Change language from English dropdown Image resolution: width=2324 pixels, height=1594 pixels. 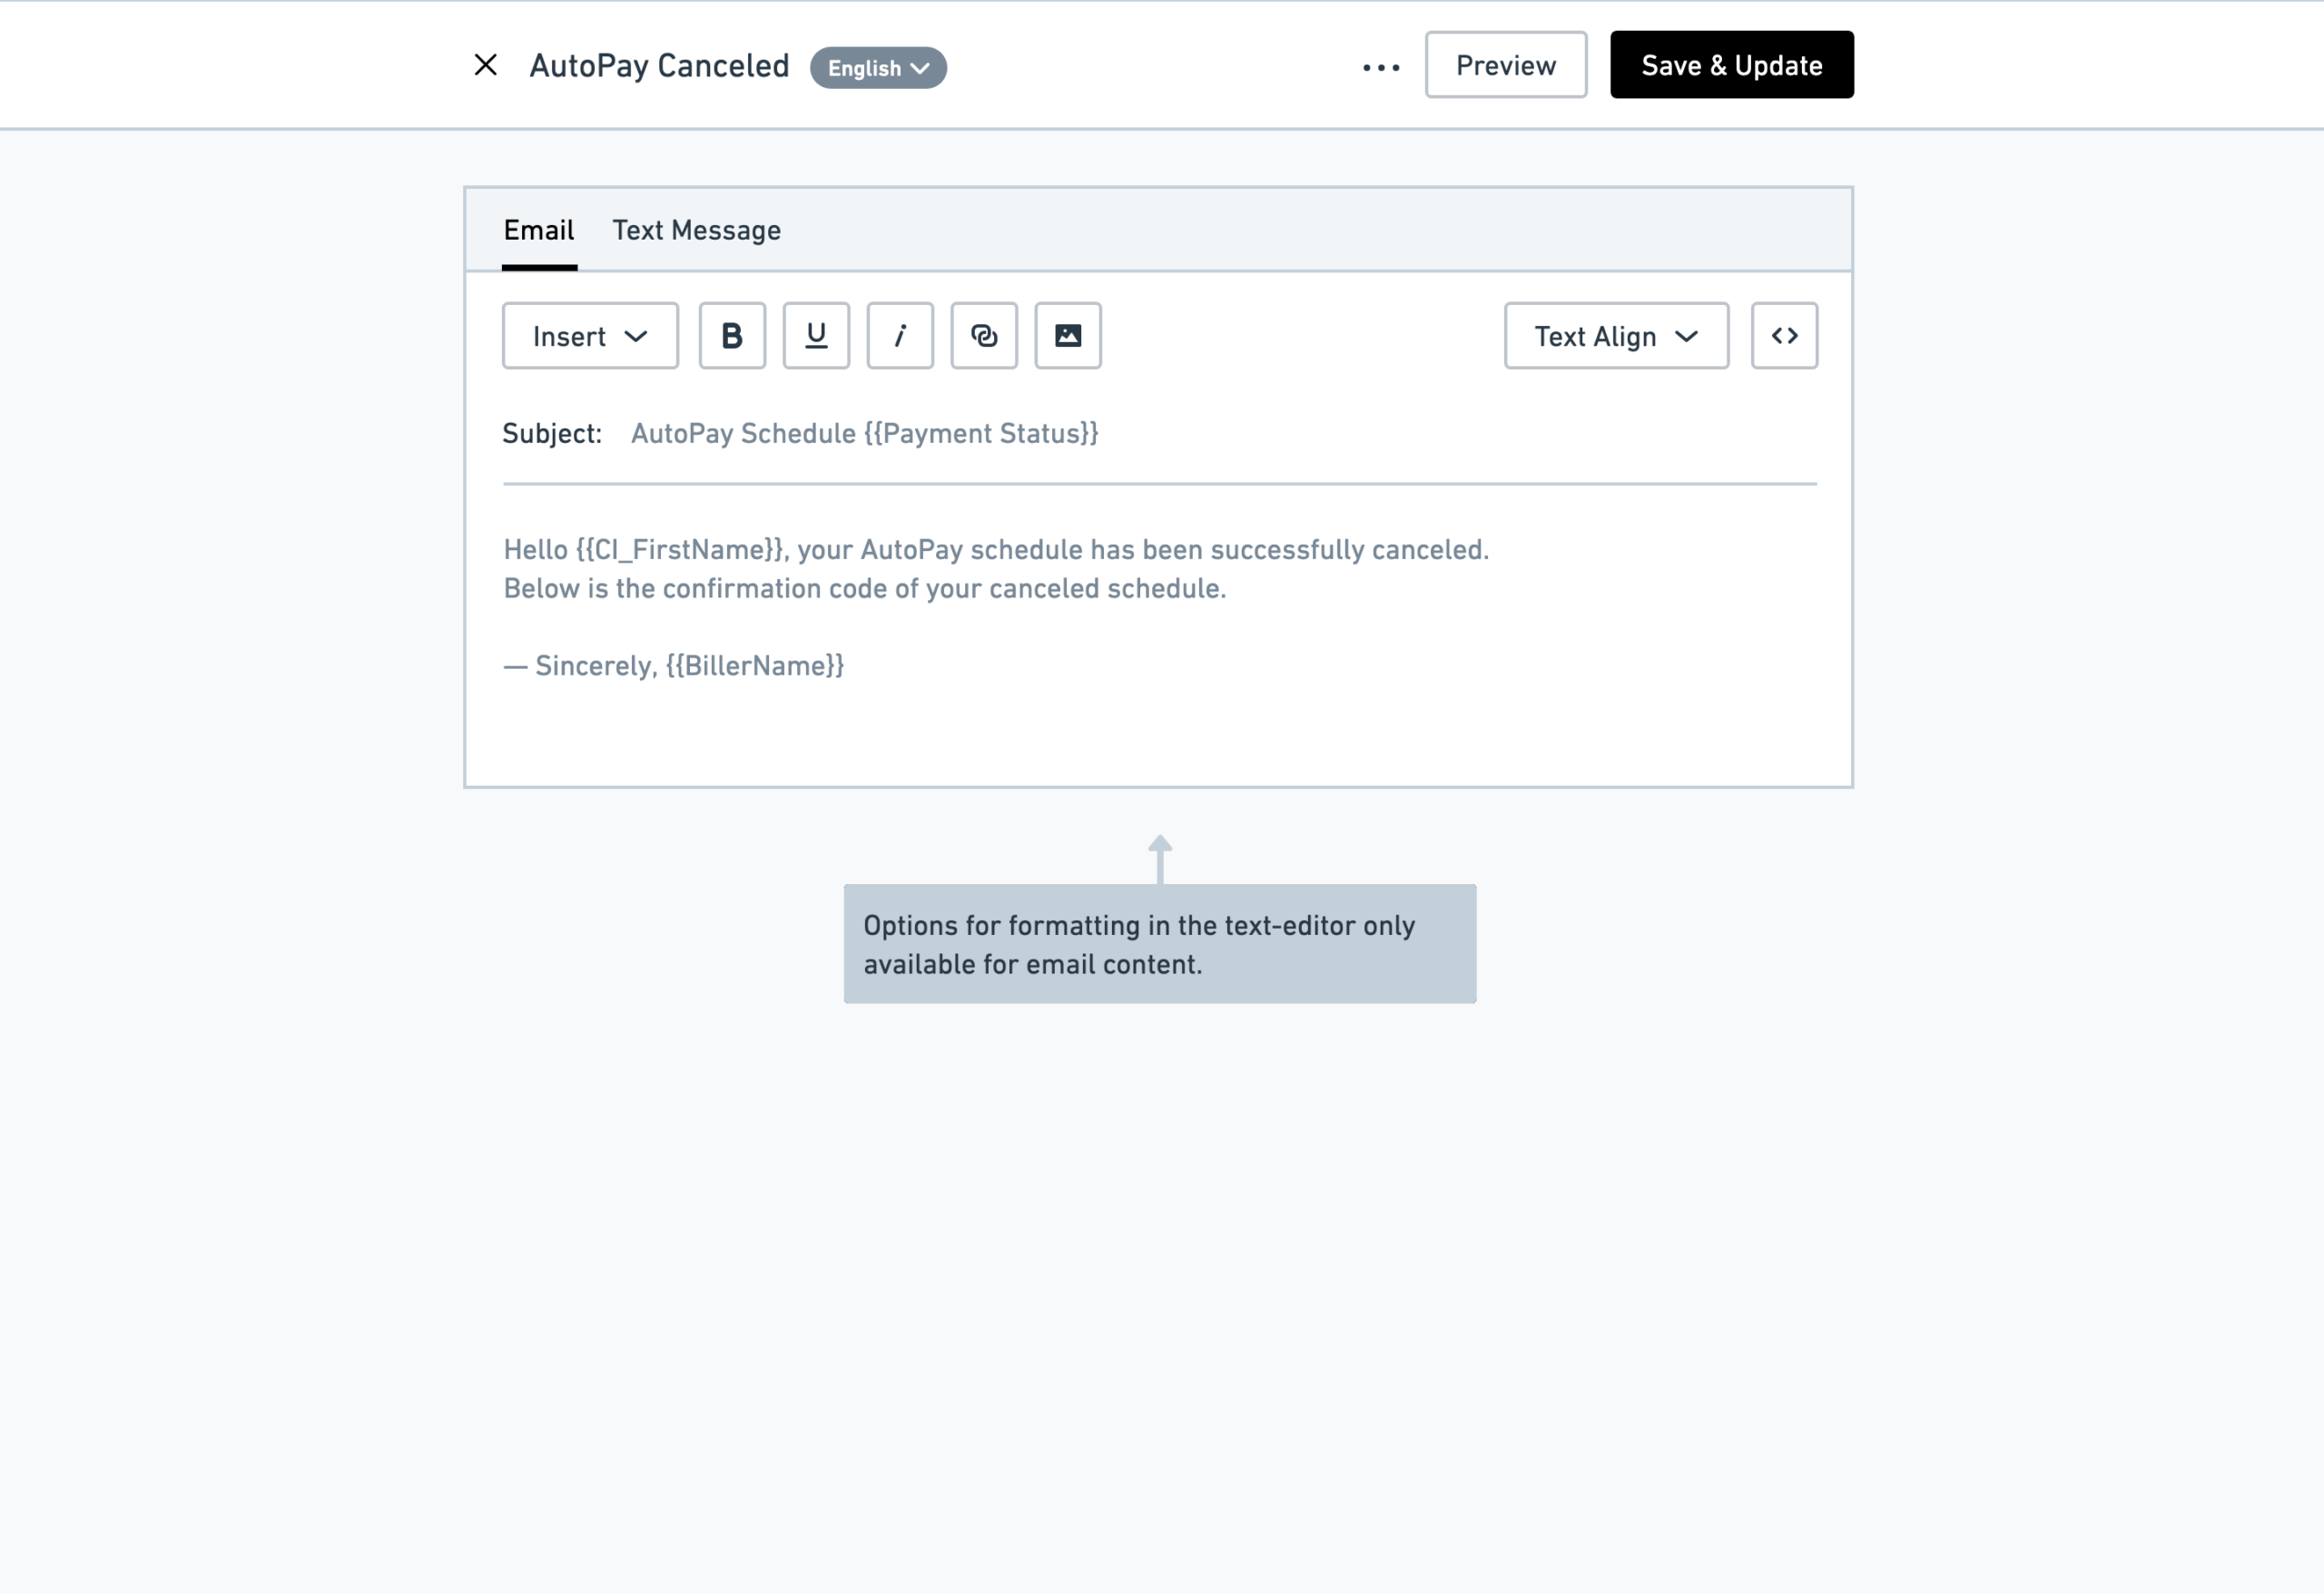tap(878, 68)
